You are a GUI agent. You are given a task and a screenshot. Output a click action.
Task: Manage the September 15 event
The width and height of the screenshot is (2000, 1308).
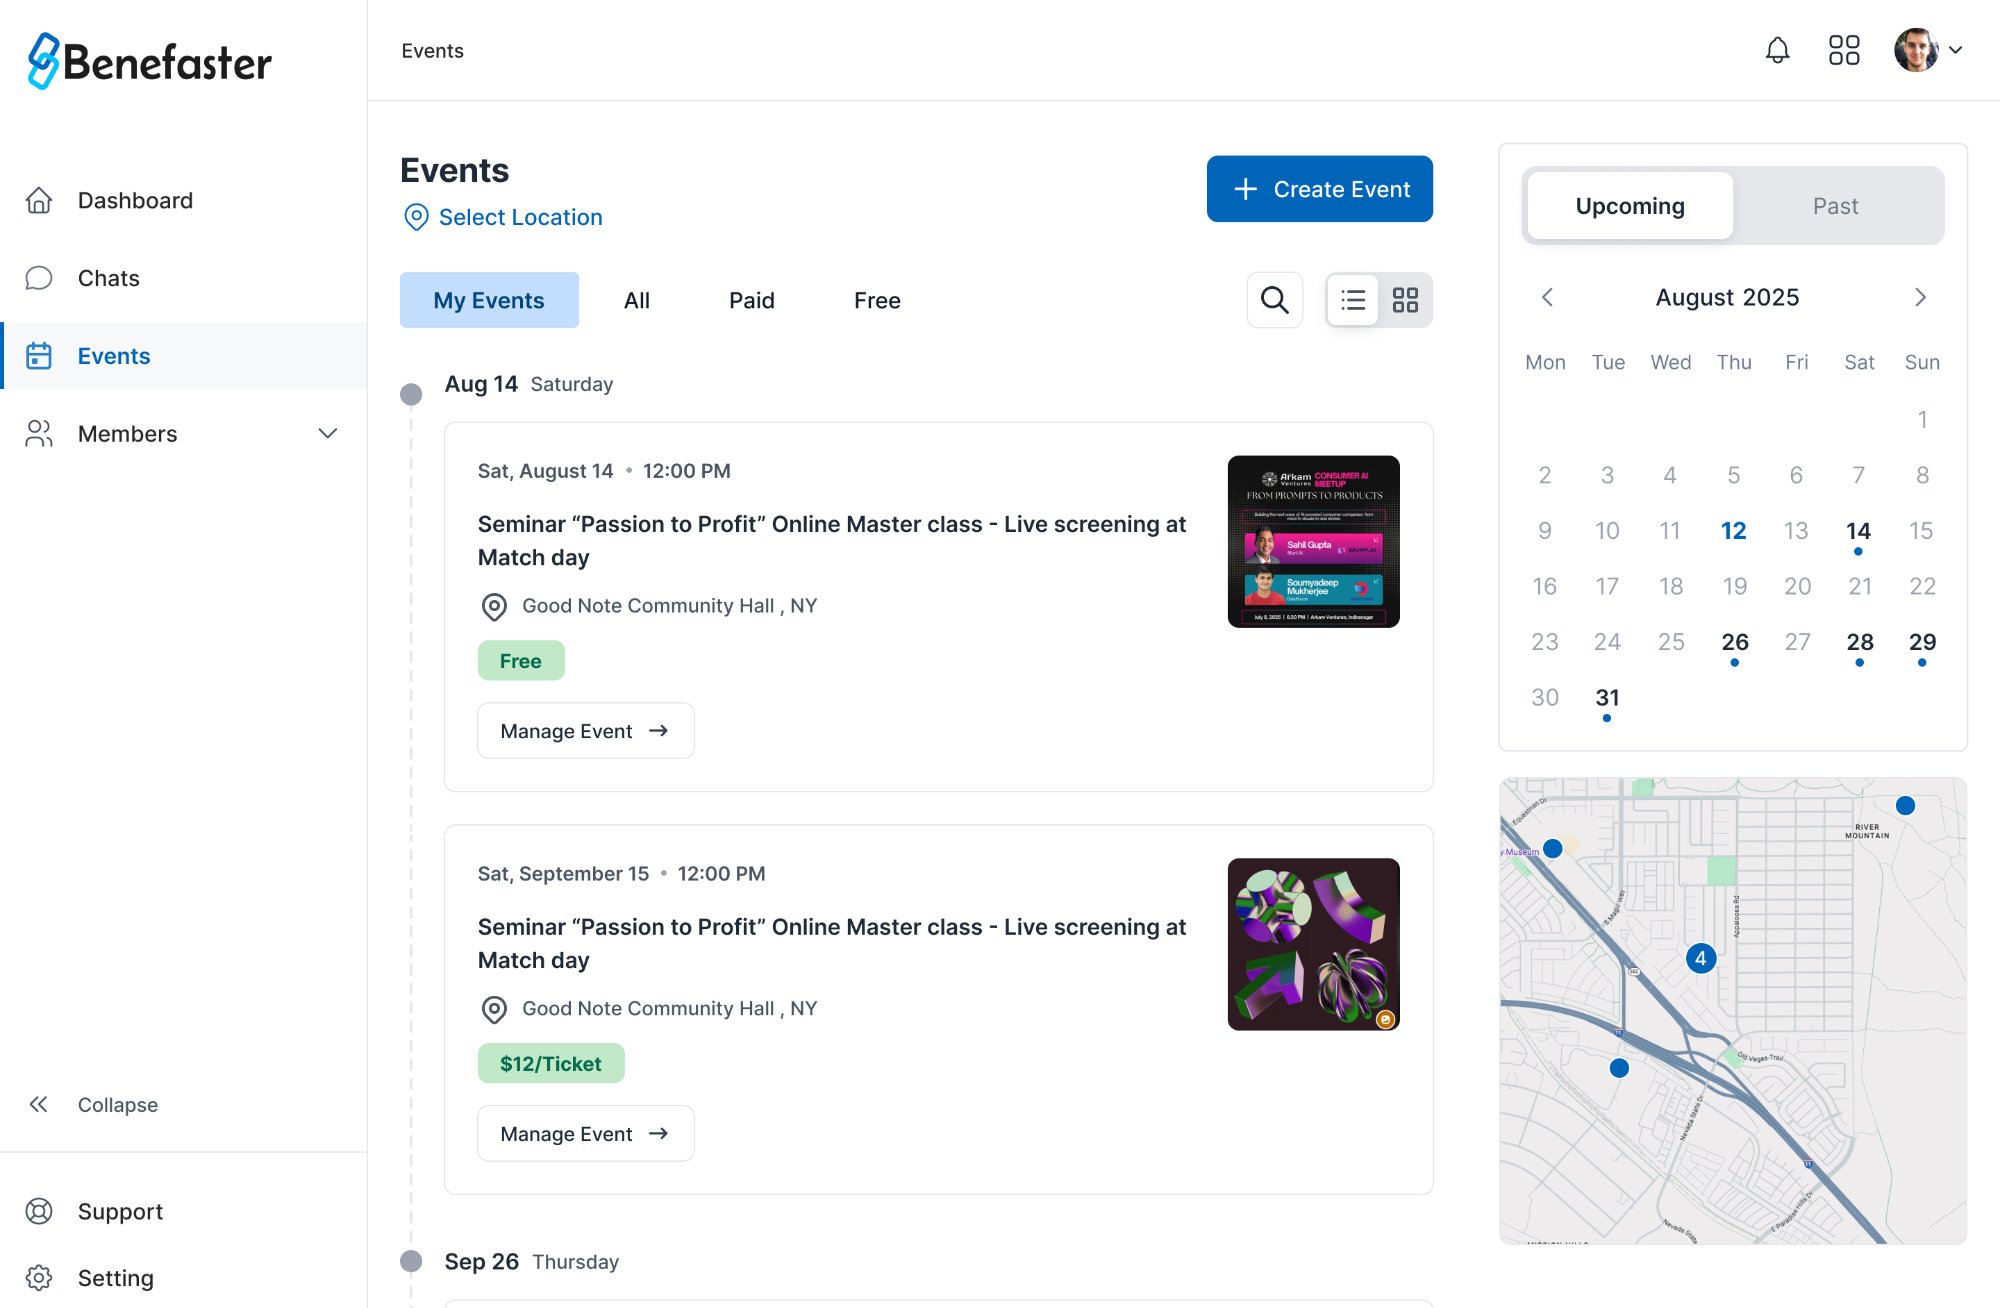click(585, 1133)
